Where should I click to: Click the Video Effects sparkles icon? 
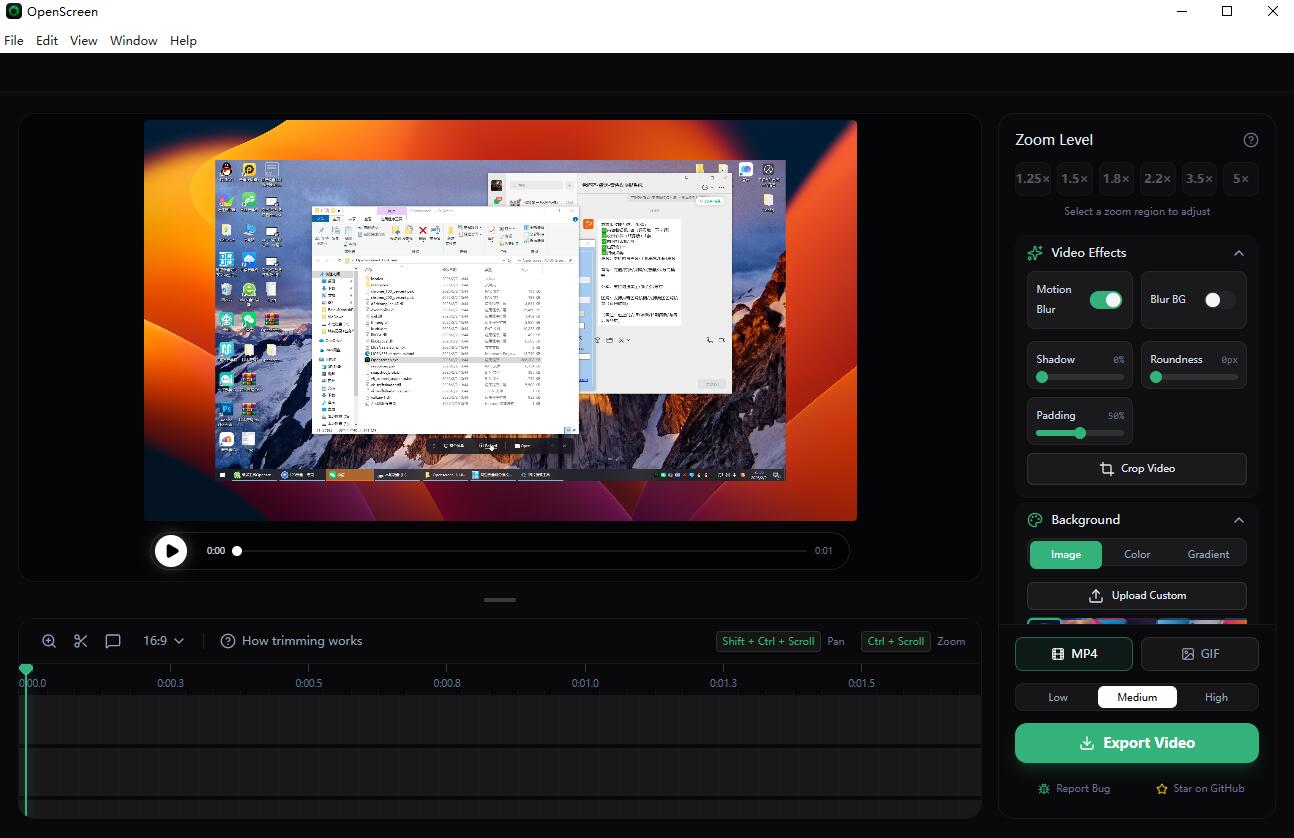tap(1034, 252)
